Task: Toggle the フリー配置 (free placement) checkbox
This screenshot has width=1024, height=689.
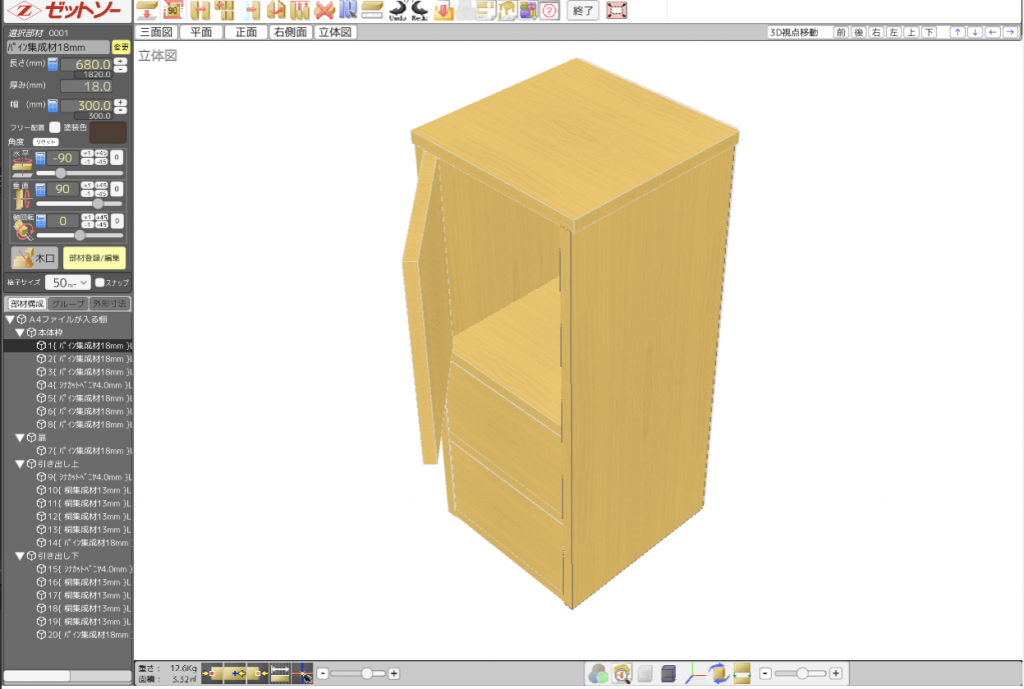Action: (x=55, y=127)
